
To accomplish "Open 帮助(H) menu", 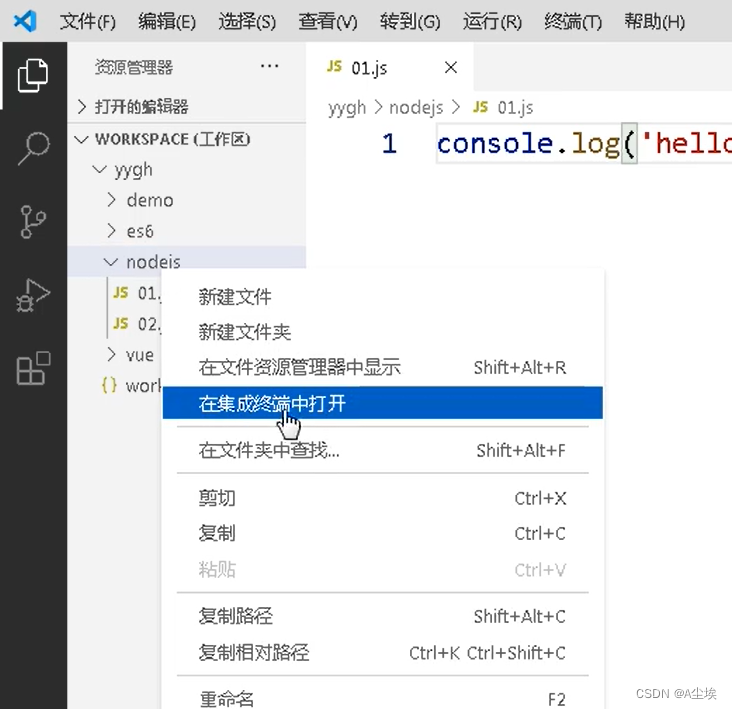I will point(655,21).
